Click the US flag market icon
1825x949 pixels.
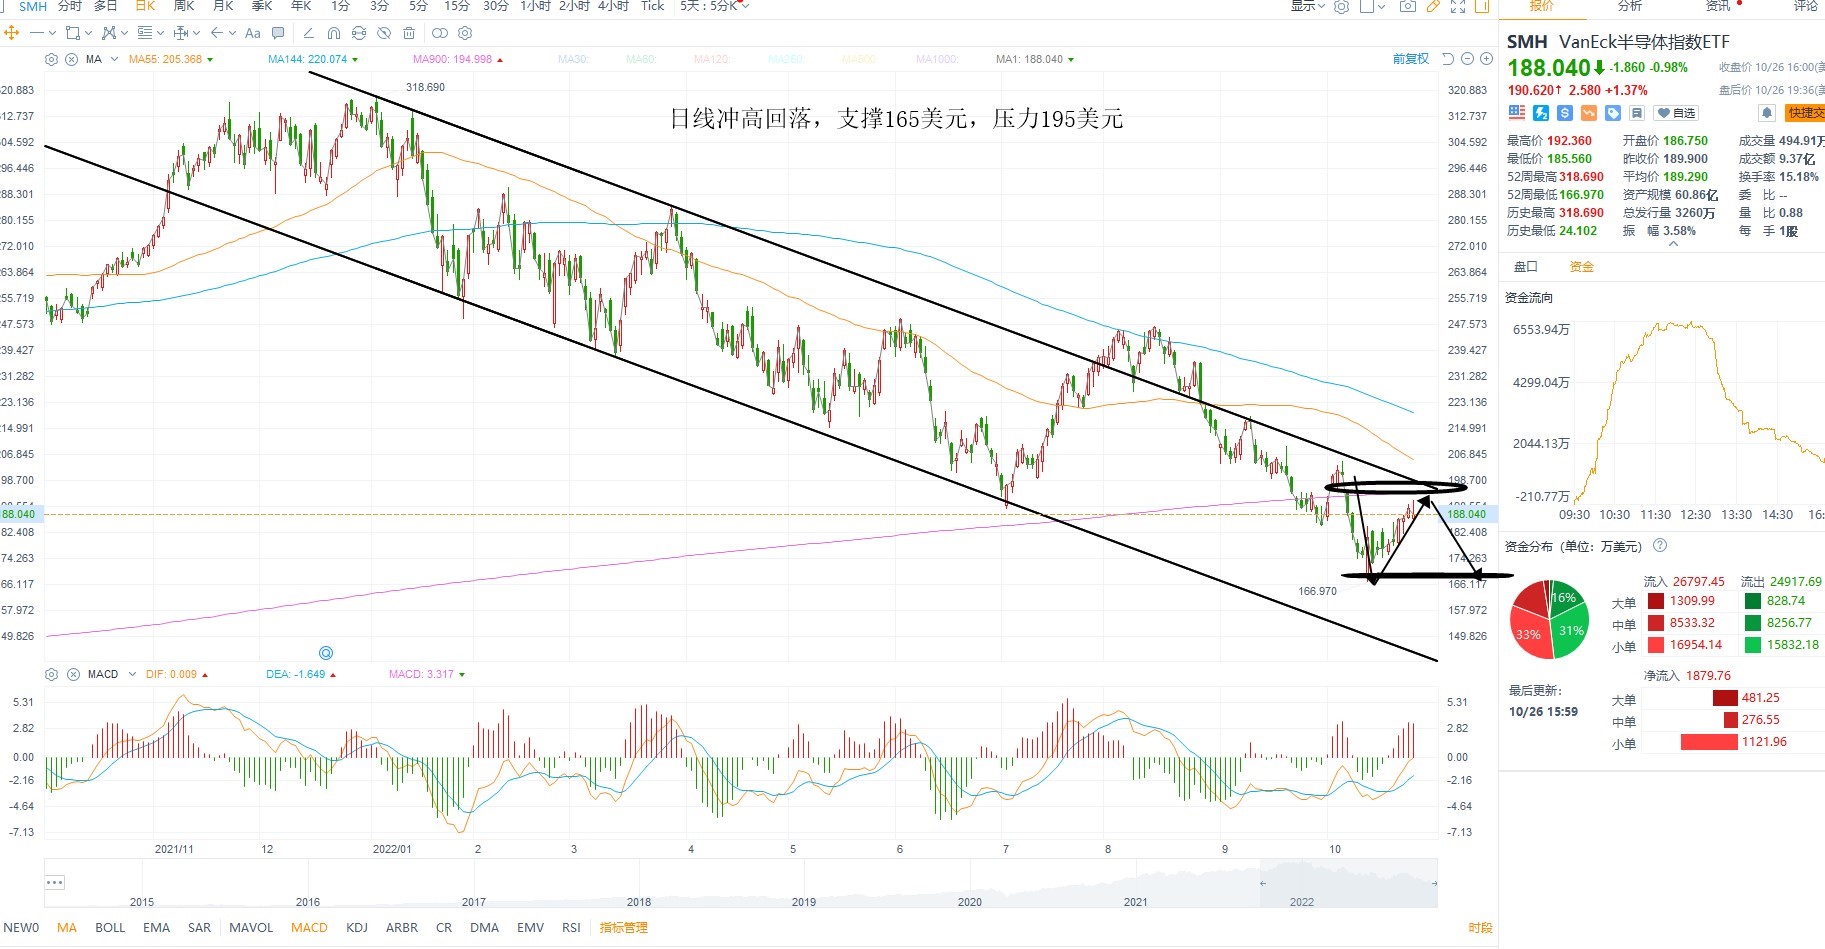[x=1517, y=113]
